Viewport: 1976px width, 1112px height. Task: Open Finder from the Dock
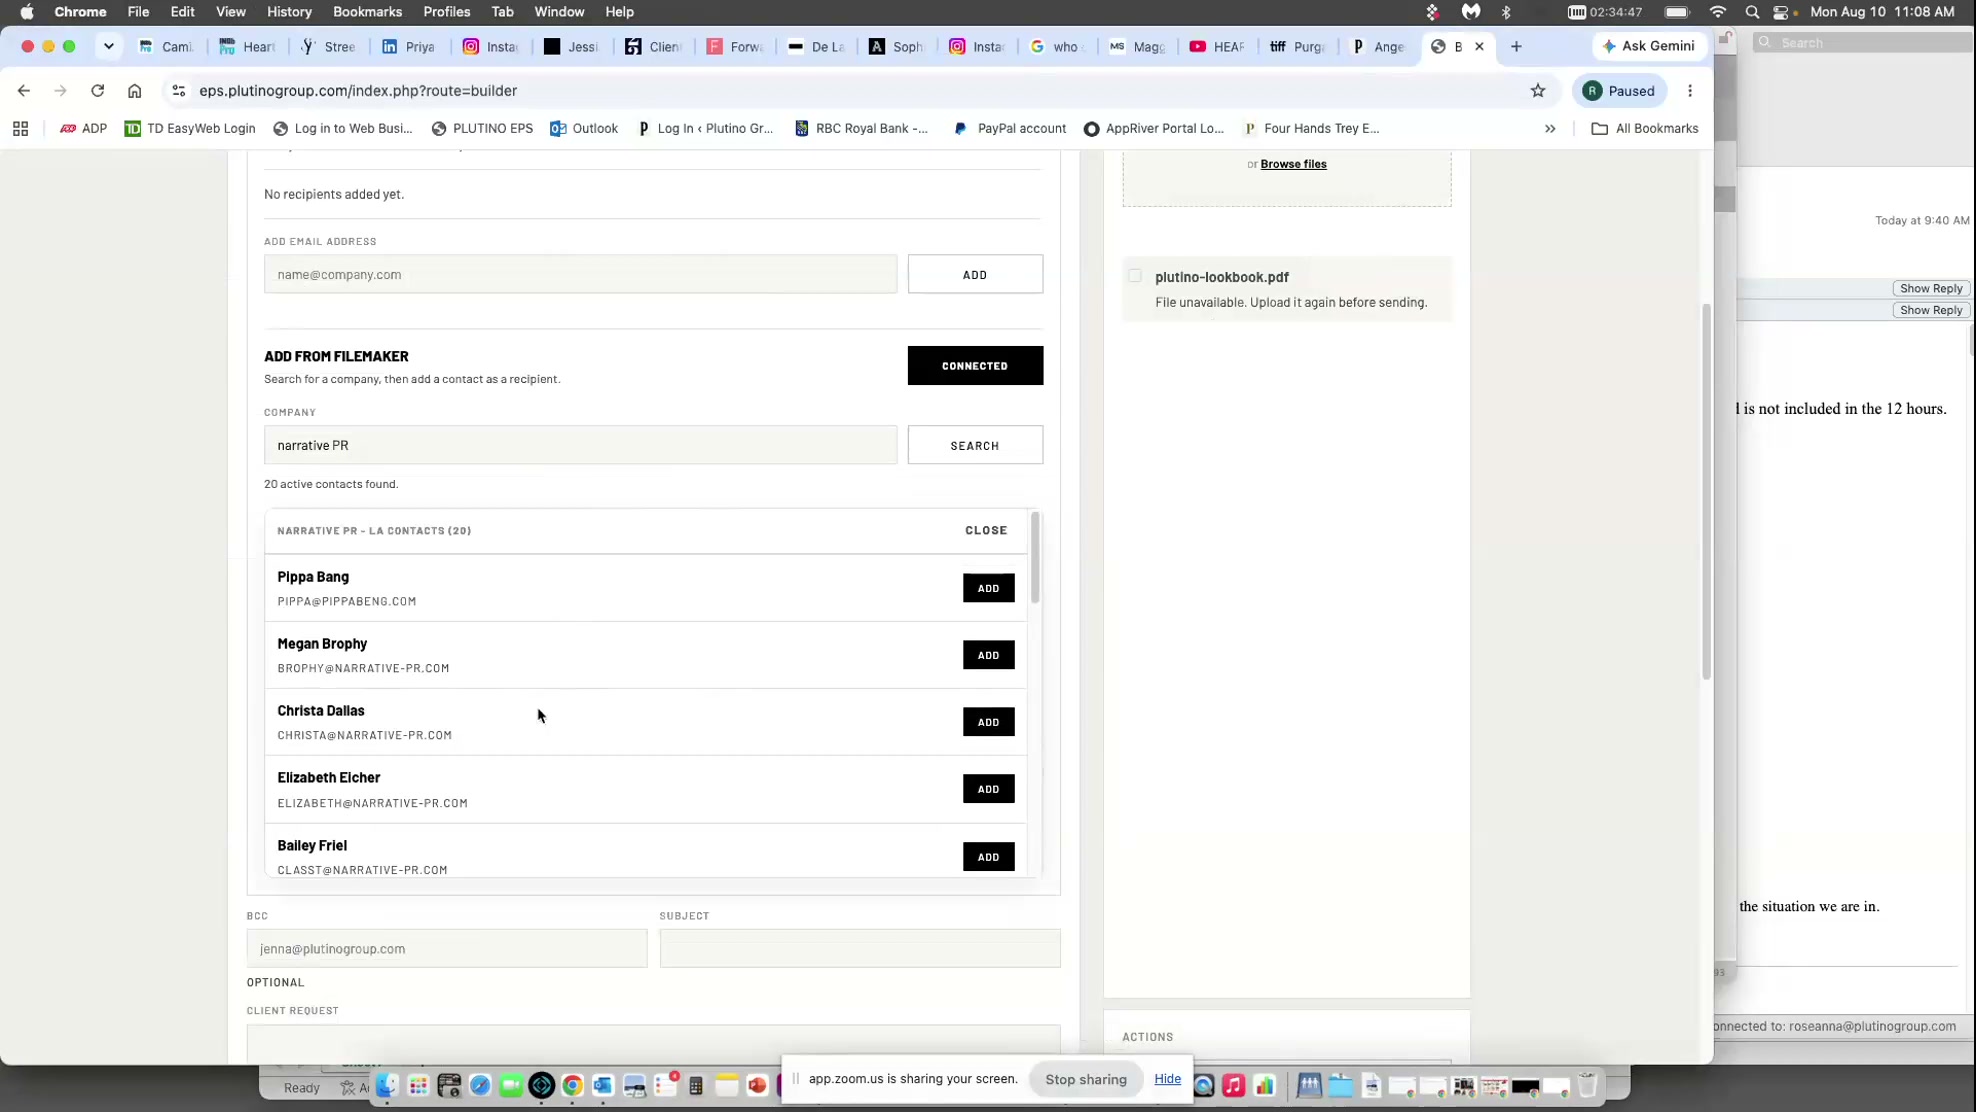pyautogui.click(x=387, y=1086)
